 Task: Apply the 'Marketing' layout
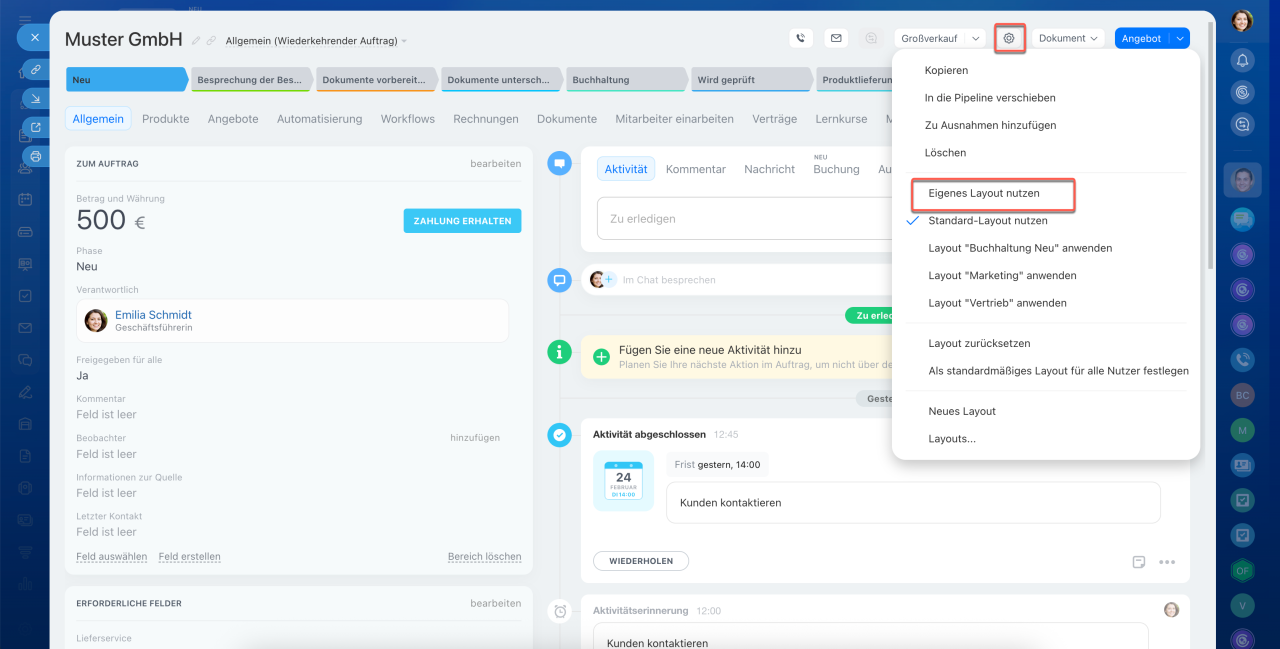coord(1002,275)
